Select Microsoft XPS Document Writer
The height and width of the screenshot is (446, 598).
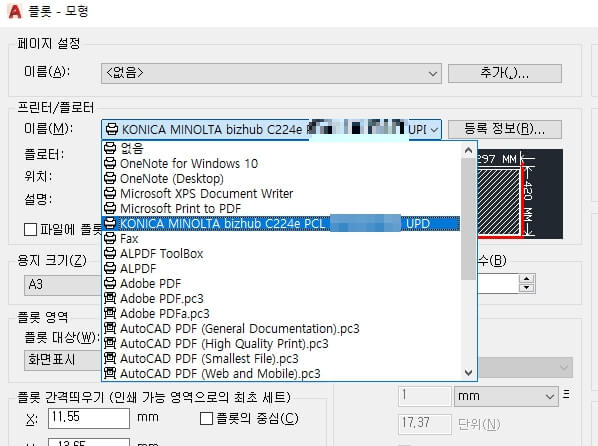[281, 193]
